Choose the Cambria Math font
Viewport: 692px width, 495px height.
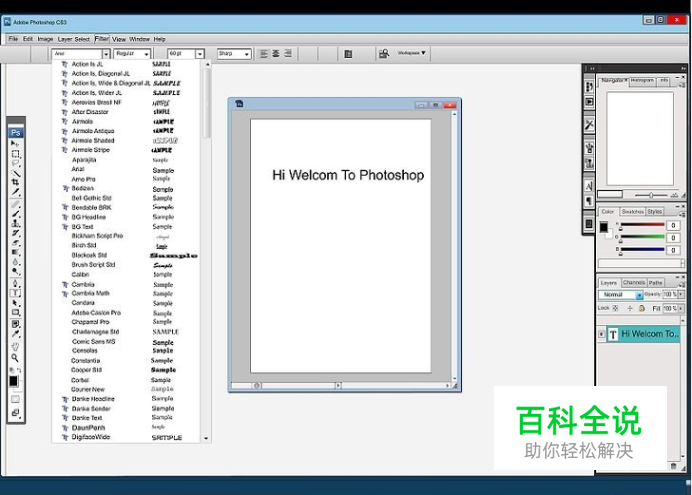90,293
